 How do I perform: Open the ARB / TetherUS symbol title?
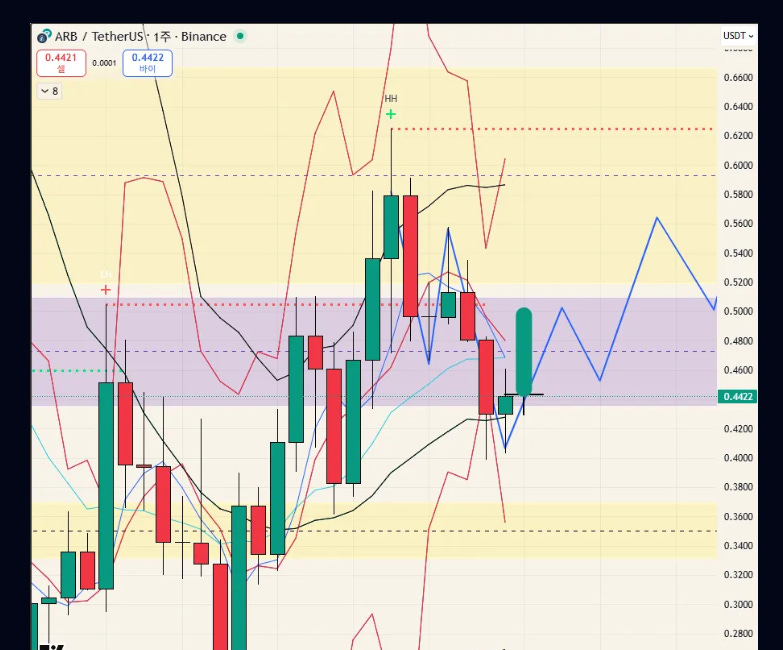tap(99, 36)
